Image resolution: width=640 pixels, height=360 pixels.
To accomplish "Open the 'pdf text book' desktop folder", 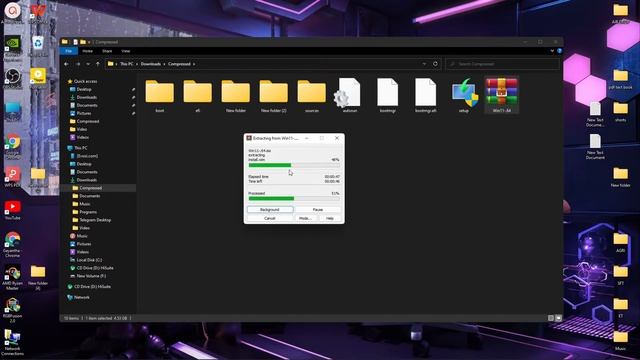I will coord(620,76).
